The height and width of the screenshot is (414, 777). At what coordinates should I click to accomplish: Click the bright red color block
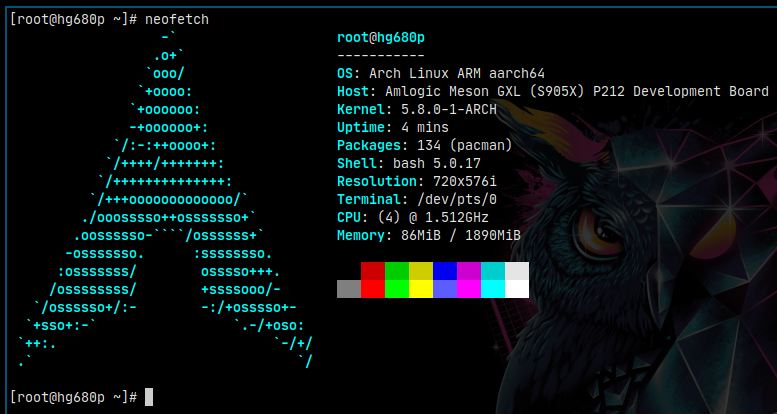pos(373,289)
